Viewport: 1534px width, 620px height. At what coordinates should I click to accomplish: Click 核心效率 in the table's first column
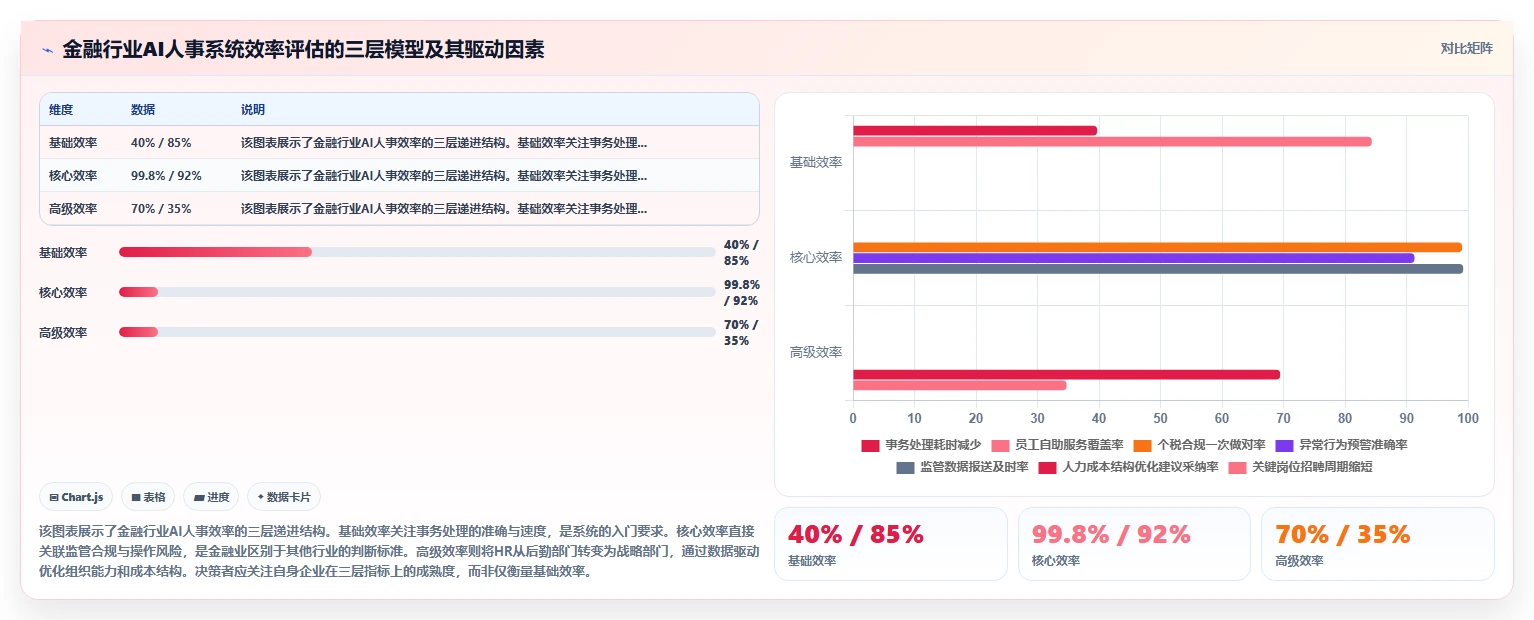point(73,176)
